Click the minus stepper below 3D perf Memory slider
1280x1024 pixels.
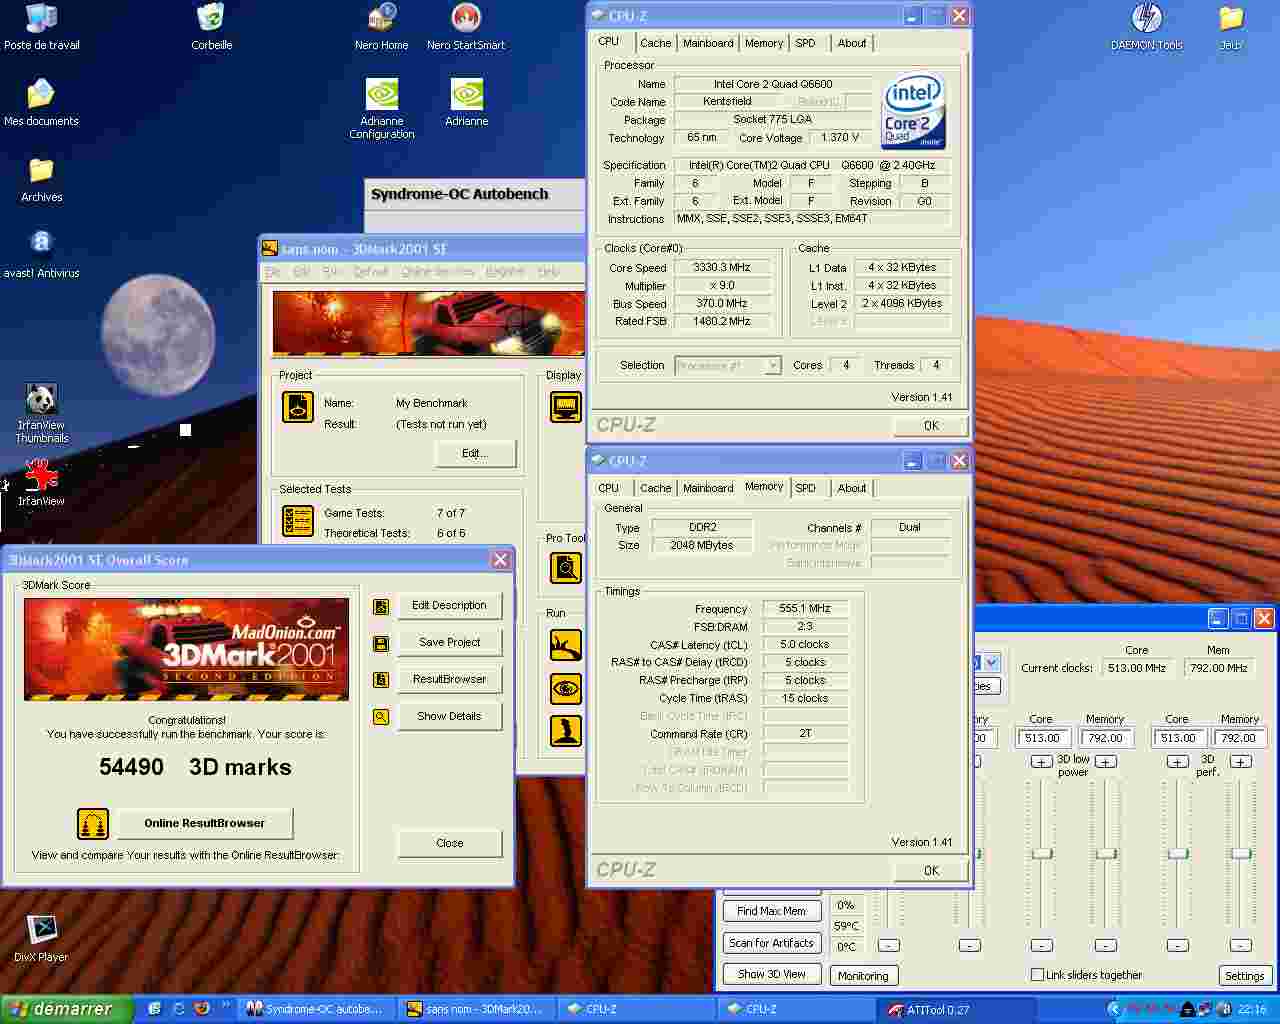[x=1241, y=945]
